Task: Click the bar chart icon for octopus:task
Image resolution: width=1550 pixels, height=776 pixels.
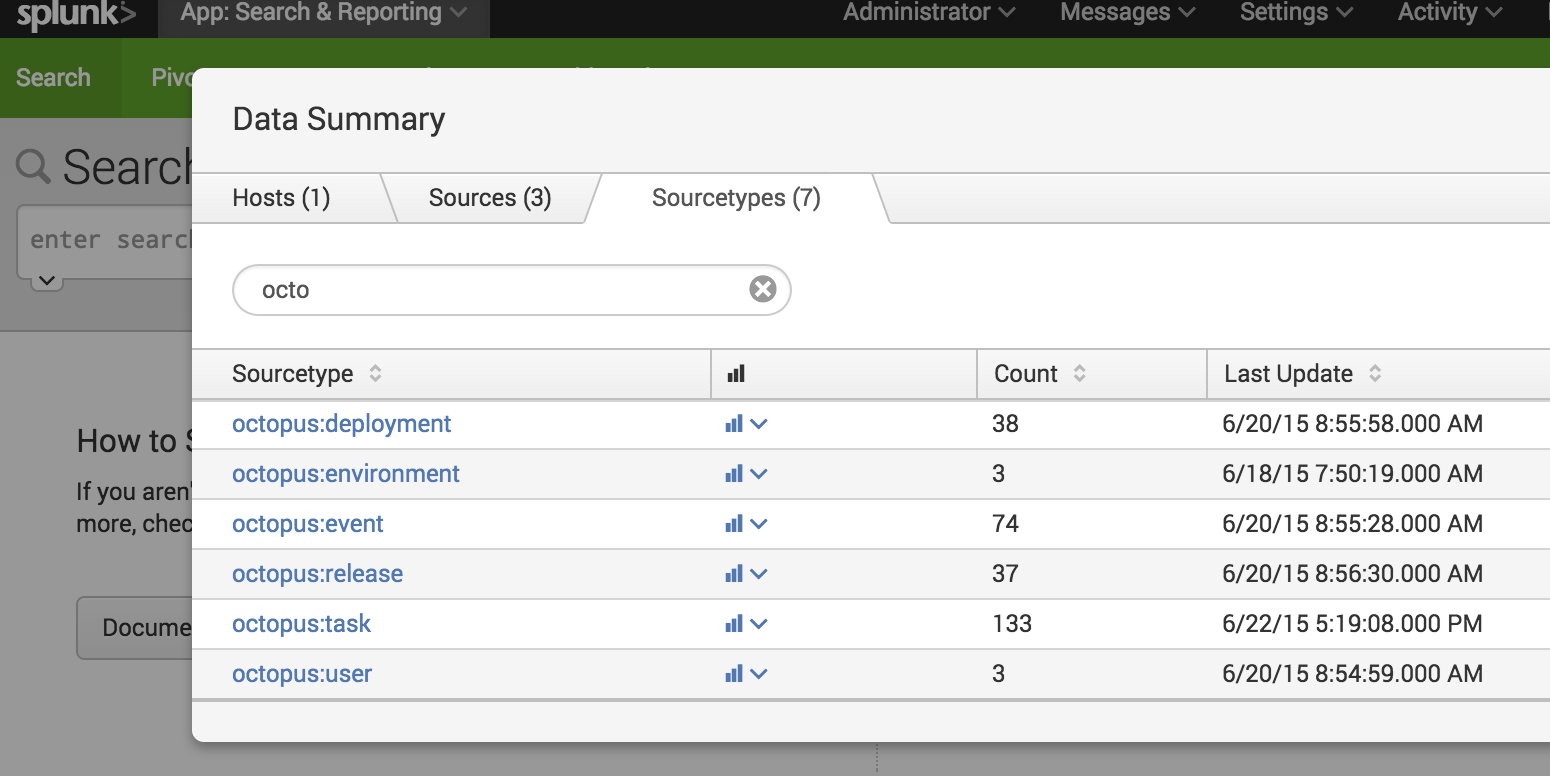Action: pos(736,623)
